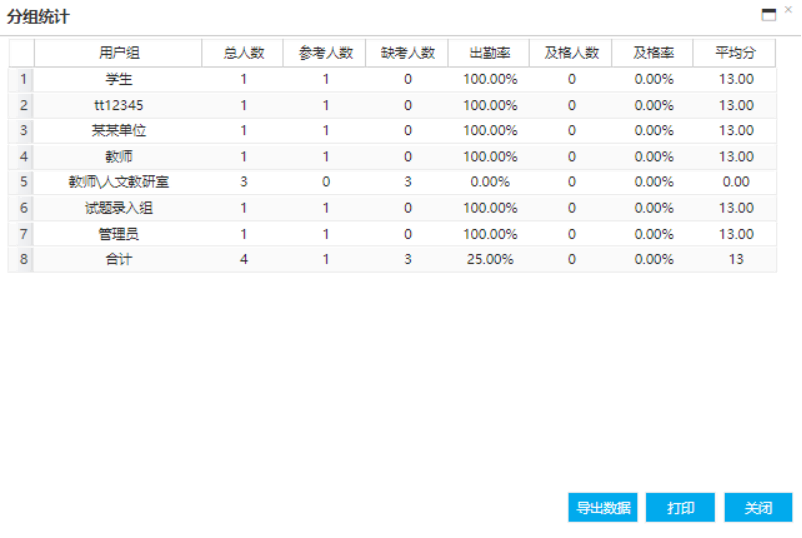This screenshot has height=538, width=802.
Task: Click the 总人数 column header
Action: click(242, 53)
